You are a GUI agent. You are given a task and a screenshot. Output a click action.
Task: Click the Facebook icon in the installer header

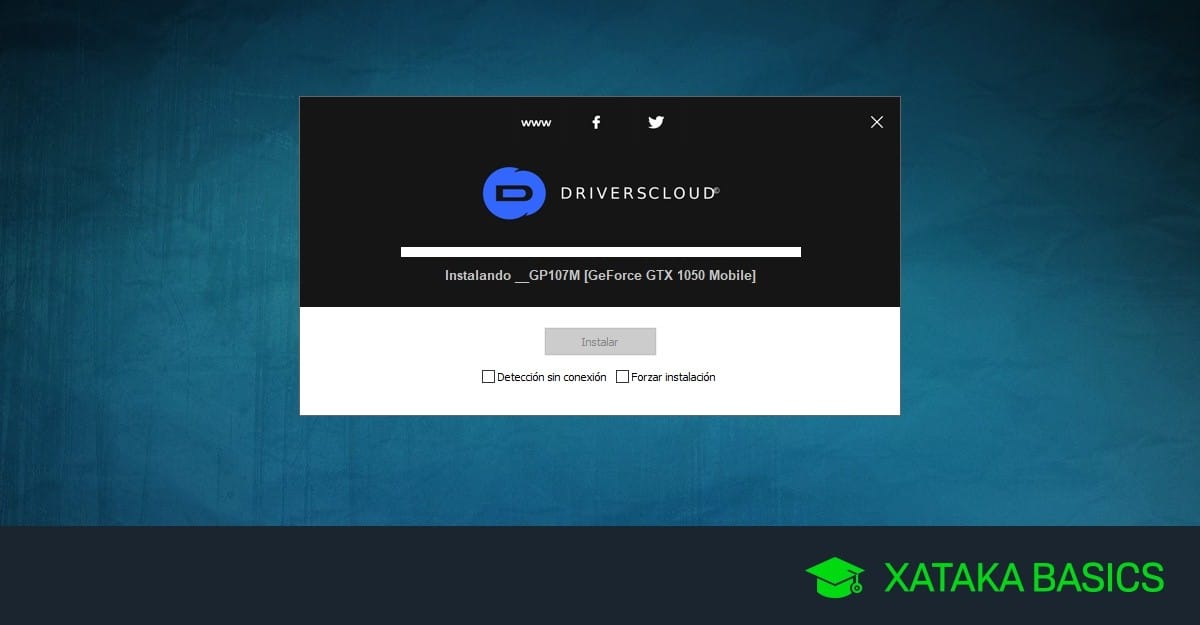click(596, 121)
